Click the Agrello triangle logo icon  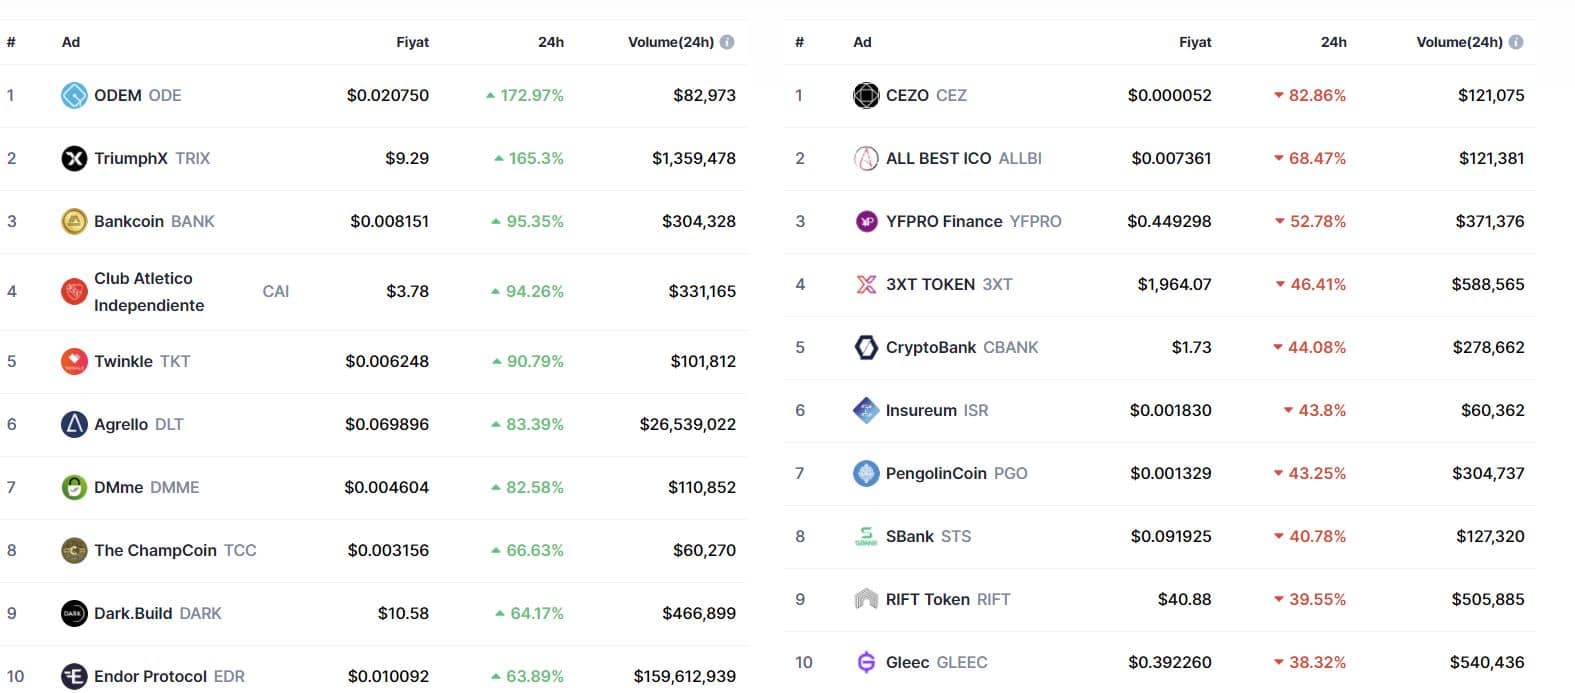pyautogui.click(x=74, y=424)
